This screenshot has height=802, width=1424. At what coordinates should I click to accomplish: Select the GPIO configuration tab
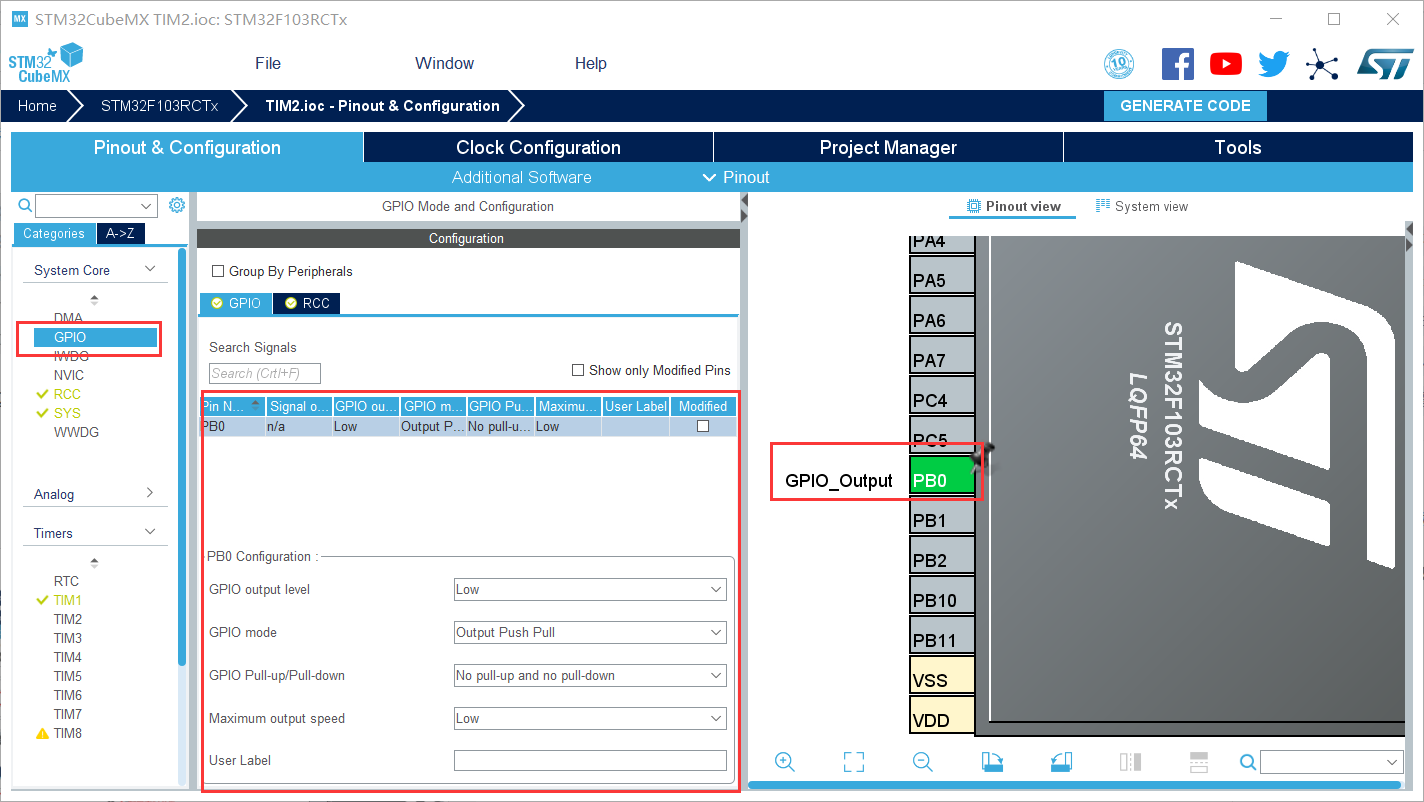(236, 303)
